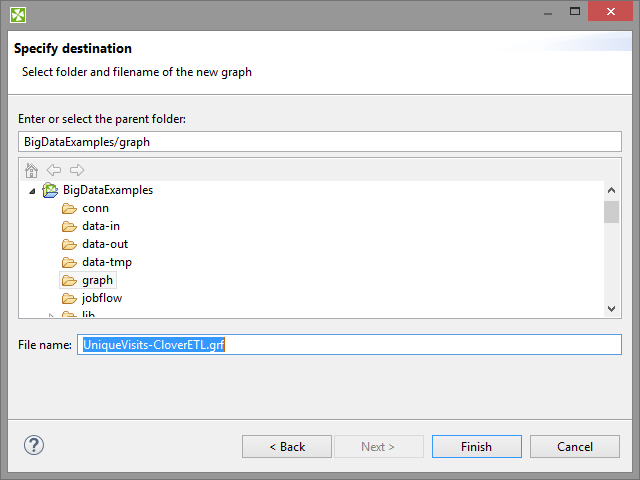
Task: Go back with the Back button
Action: coord(287,446)
